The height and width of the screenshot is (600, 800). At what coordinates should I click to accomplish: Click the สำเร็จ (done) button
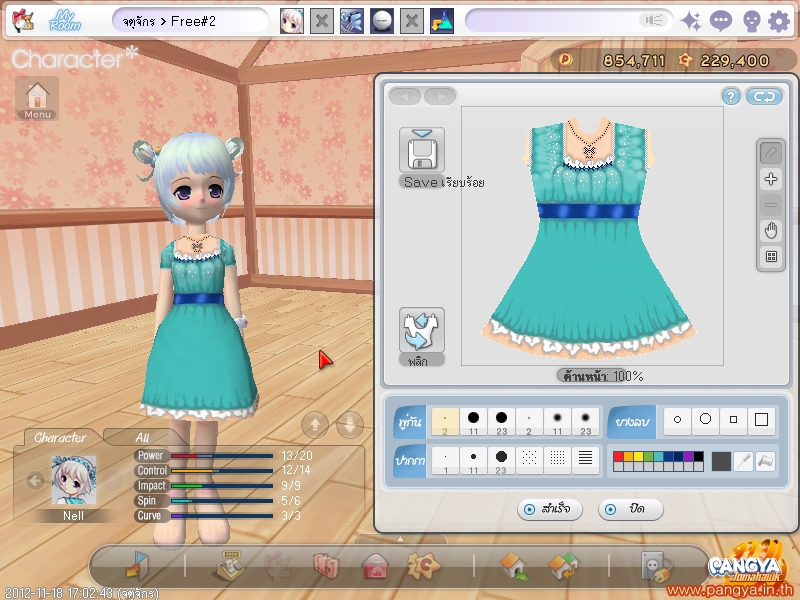(x=549, y=509)
